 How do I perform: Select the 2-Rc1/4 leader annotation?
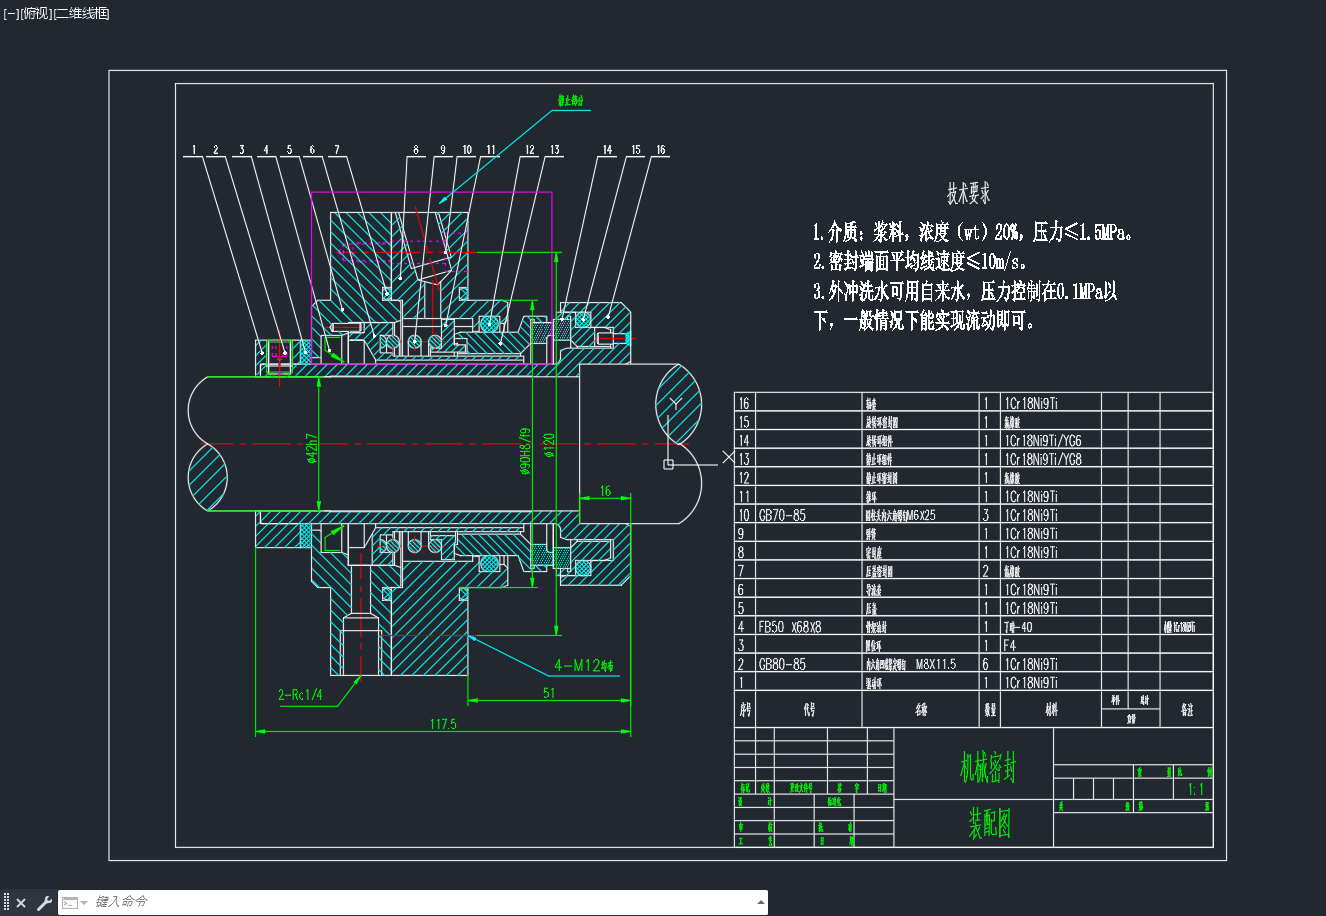300,695
